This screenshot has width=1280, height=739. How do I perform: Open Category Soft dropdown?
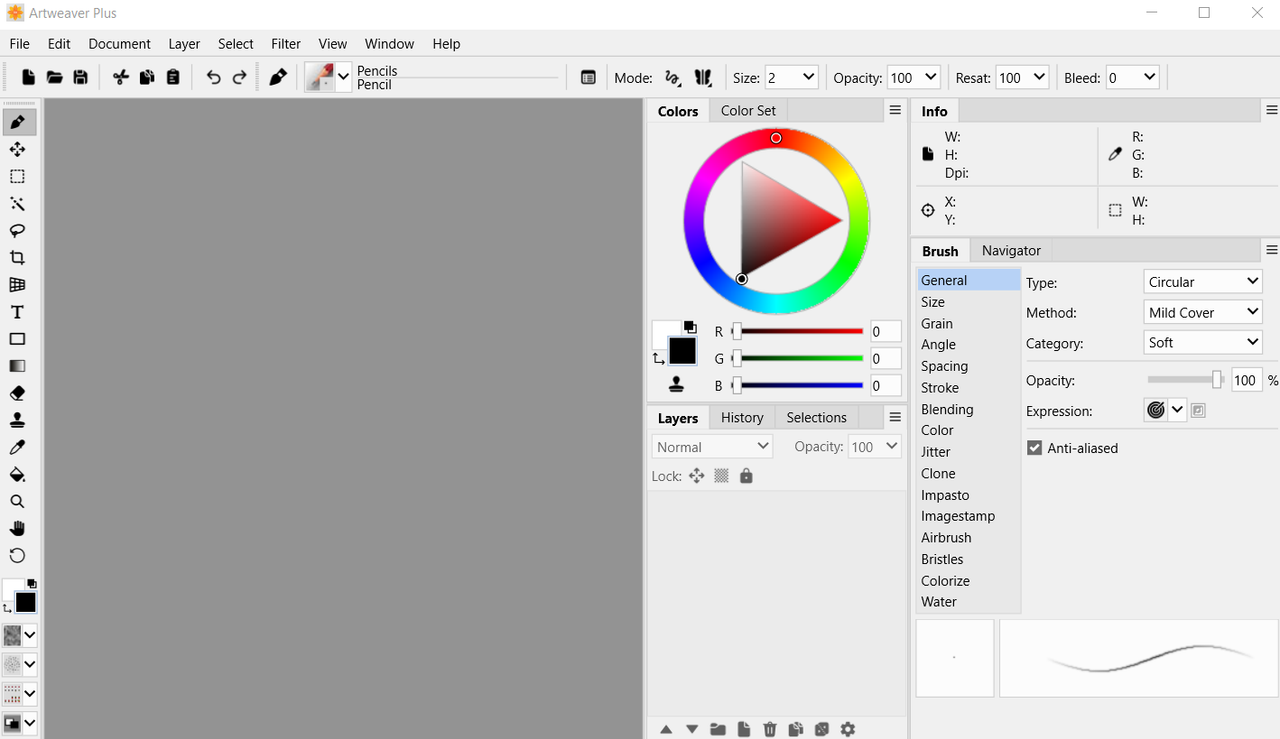(x=1203, y=342)
